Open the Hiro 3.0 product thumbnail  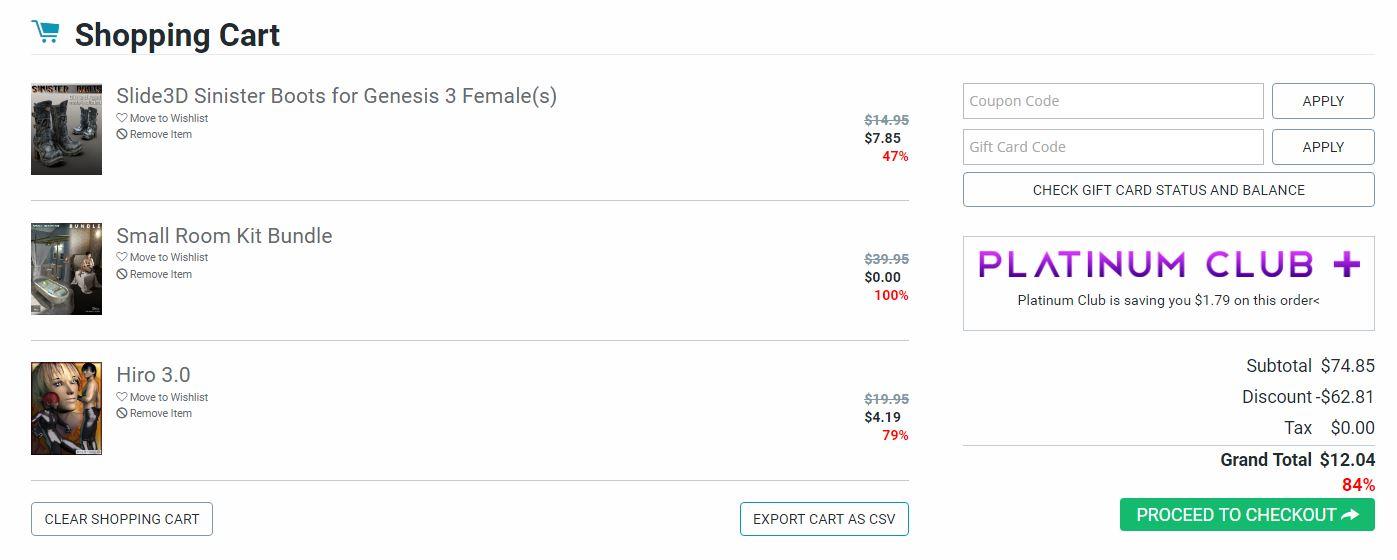click(x=66, y=408)
